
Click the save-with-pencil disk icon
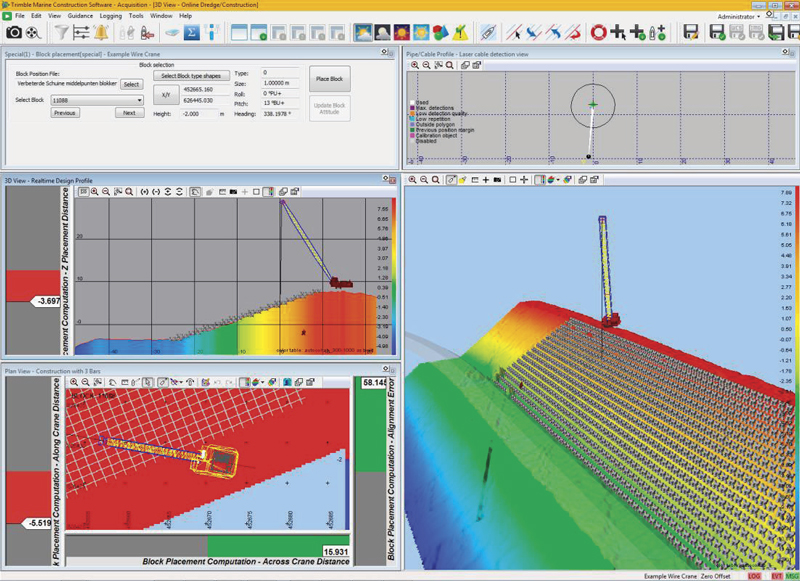pyautogui.click(x=691, y=33)
